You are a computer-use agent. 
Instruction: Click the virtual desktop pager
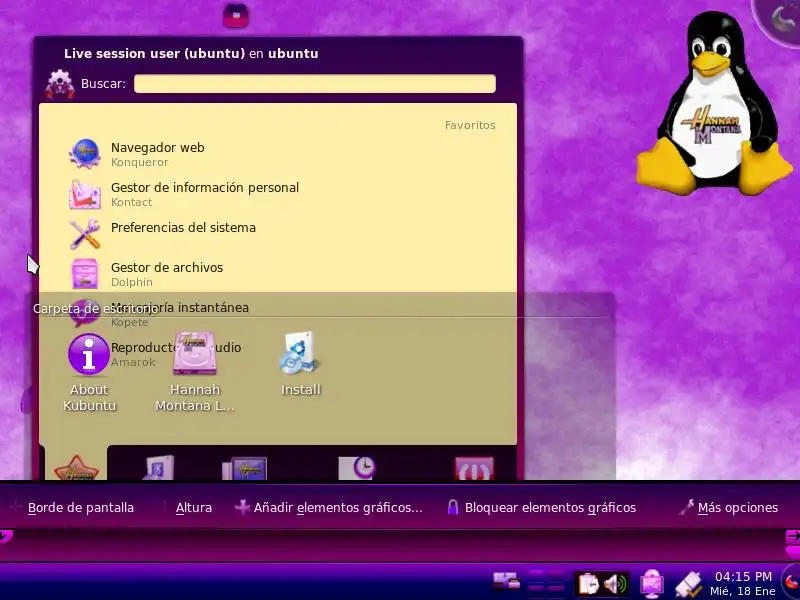coord(545,584)
